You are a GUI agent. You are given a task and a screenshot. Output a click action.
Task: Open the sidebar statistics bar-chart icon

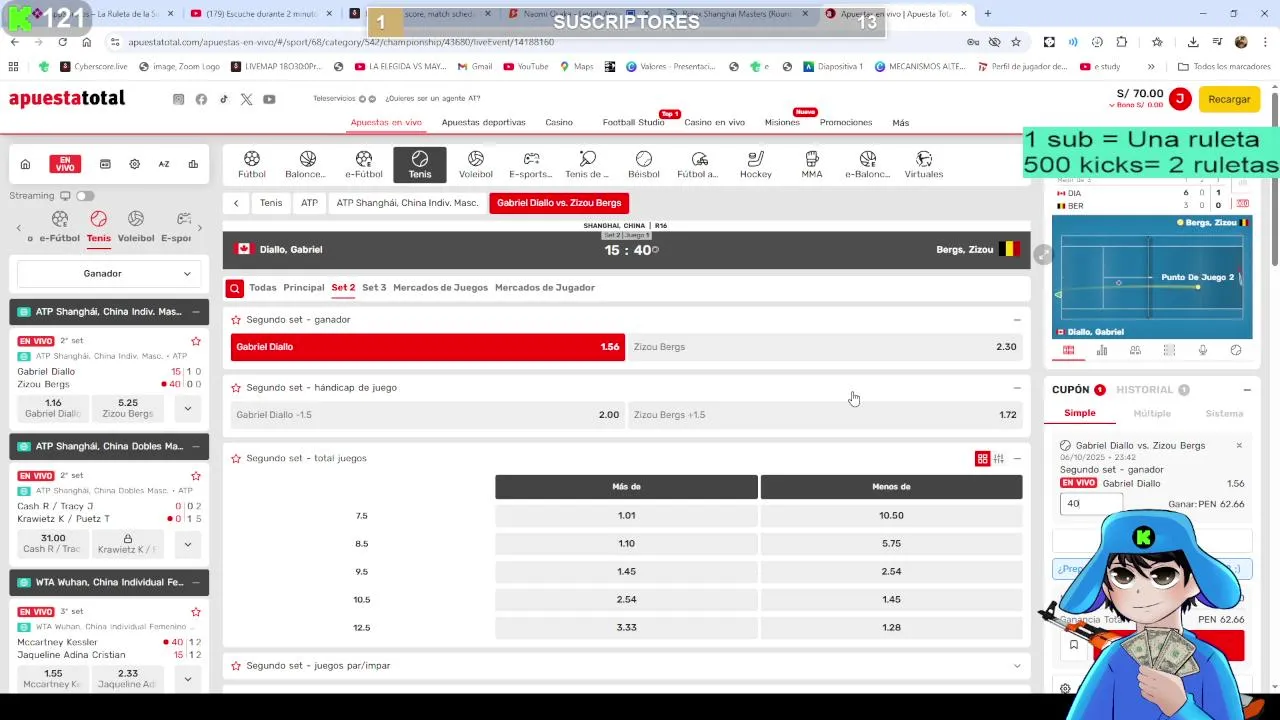(193, 164)
